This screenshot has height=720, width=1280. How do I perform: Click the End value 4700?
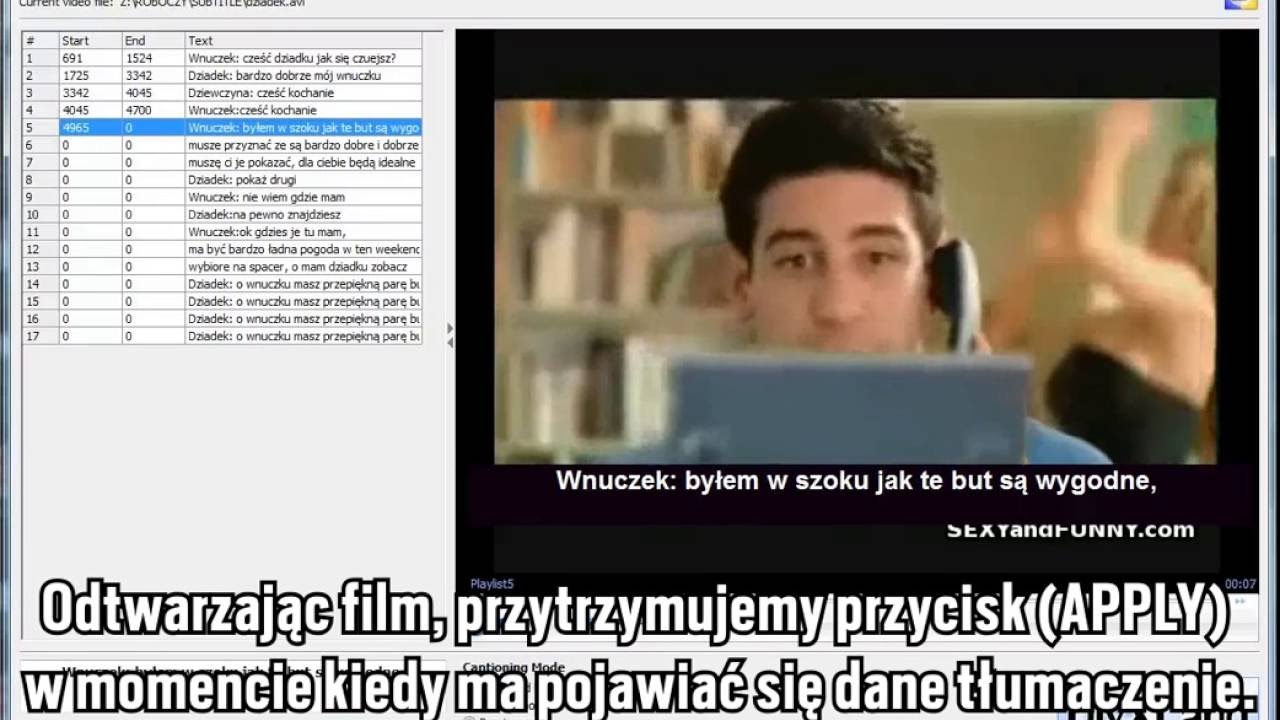click(139, 110)
